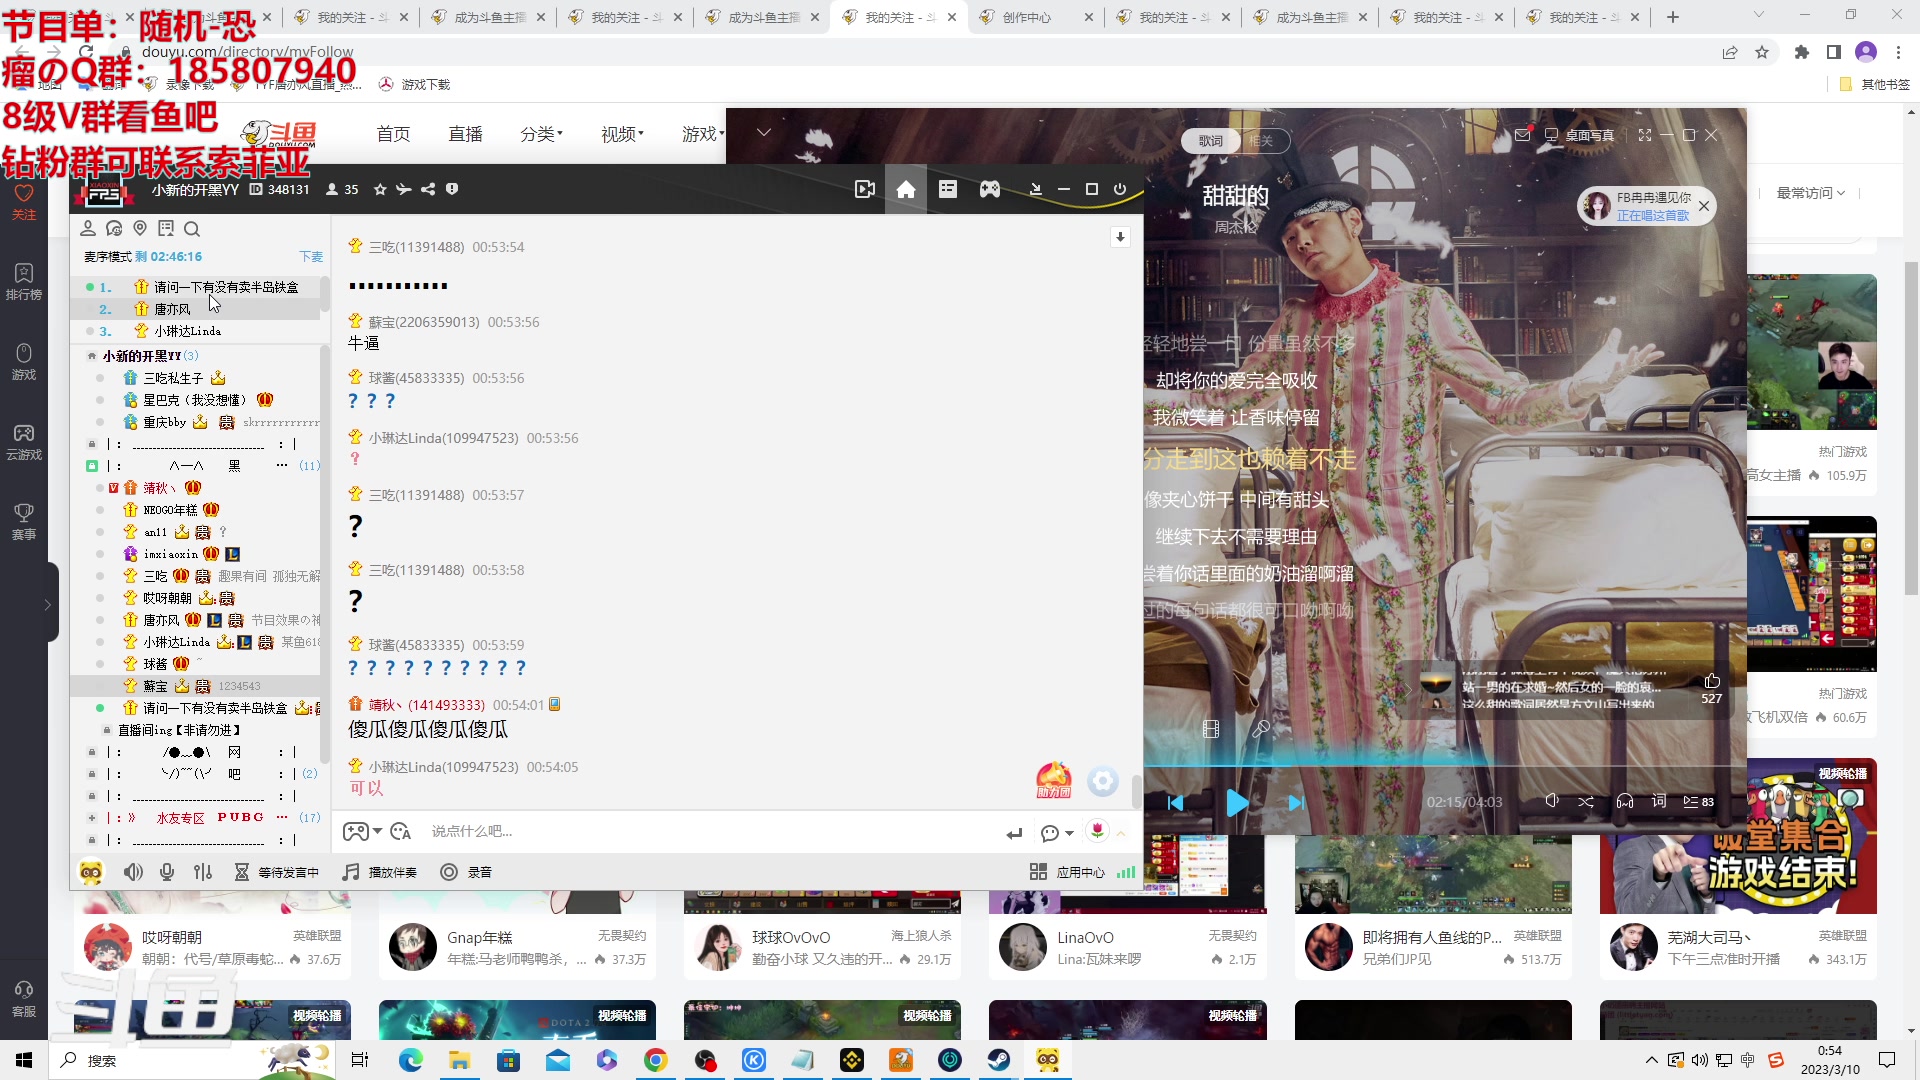Image resolution: width=1920 pixels, height=1080 pixels.
Task: Open the chat settings gear bubble
Action: [1103, 781]
